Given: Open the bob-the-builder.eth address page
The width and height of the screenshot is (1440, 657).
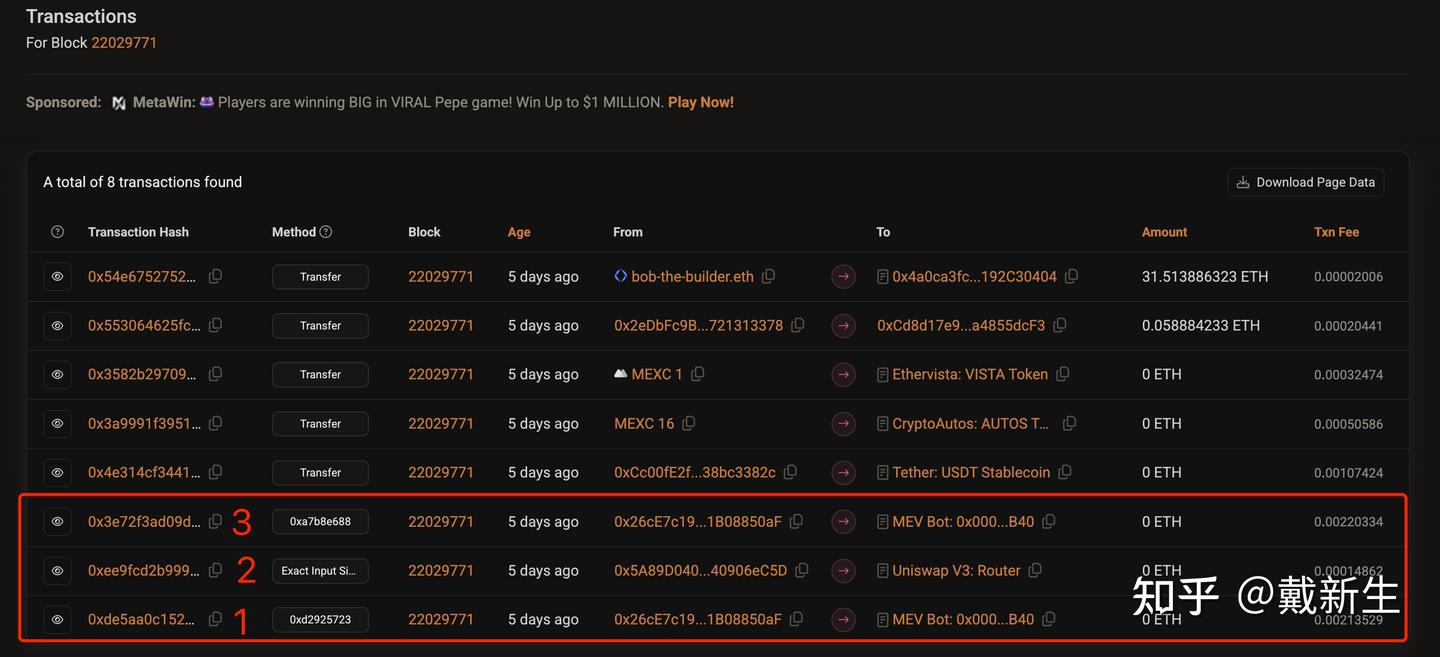Looking at the screenshot, I should click(692, 277).
